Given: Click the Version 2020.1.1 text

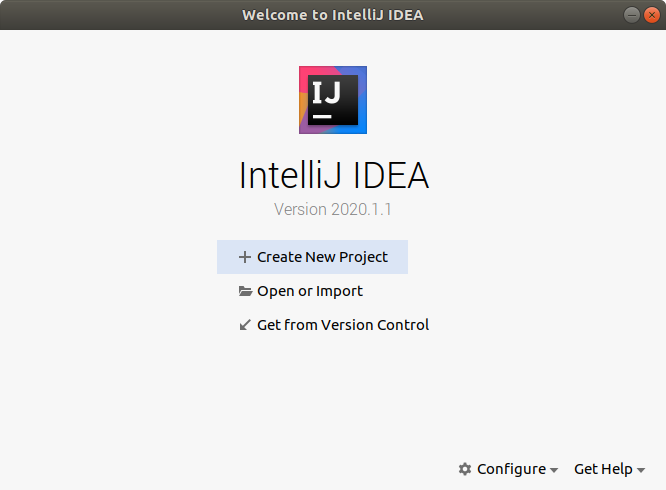Looking at the screenshot, I should tap(333, 210).
